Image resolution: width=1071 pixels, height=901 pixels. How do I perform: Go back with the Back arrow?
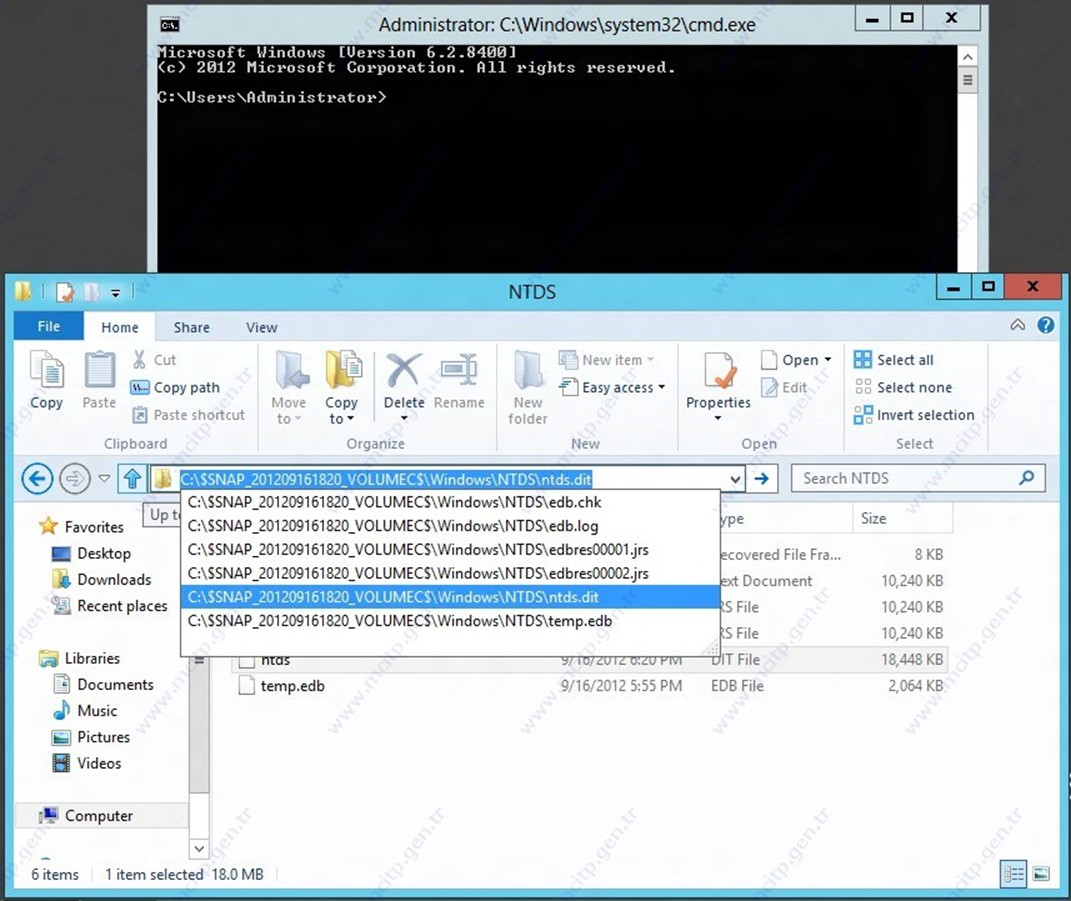click(37, 479)
